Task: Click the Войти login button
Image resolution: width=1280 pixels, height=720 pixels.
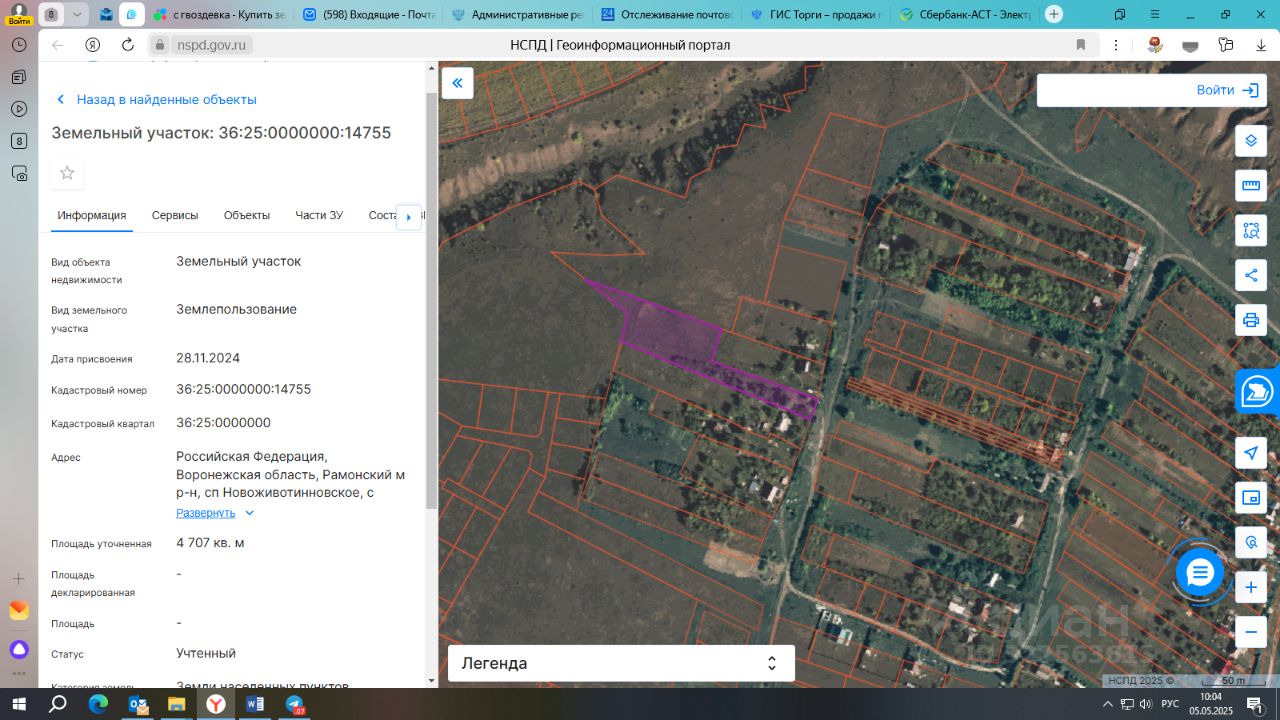Action: click(x=1228, y=90)
